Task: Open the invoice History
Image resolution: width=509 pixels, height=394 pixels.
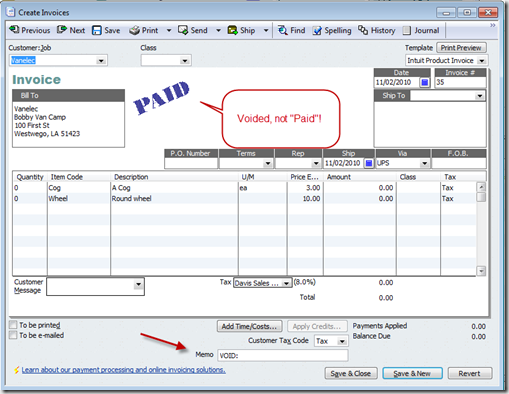Action: tap(377, 30)
